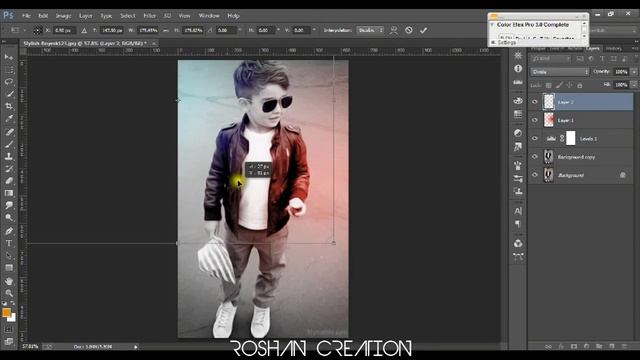Select the Clone Stamp tool

click(x=9, y=156)
